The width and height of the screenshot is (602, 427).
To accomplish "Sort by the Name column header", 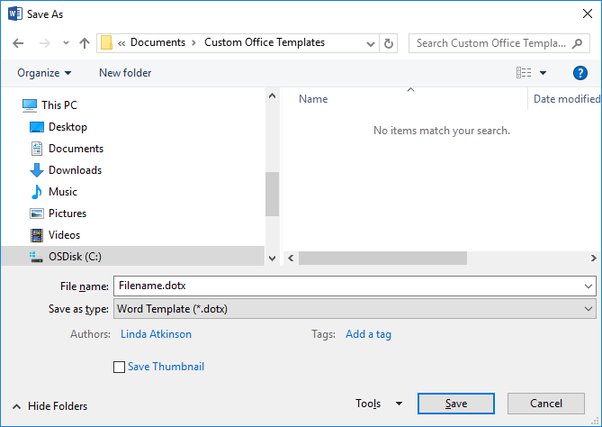I will click(x=313, y=99).
